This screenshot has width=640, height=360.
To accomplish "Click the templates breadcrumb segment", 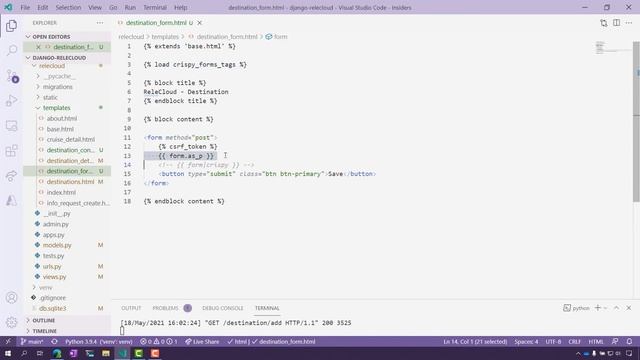I will [165, 37].
